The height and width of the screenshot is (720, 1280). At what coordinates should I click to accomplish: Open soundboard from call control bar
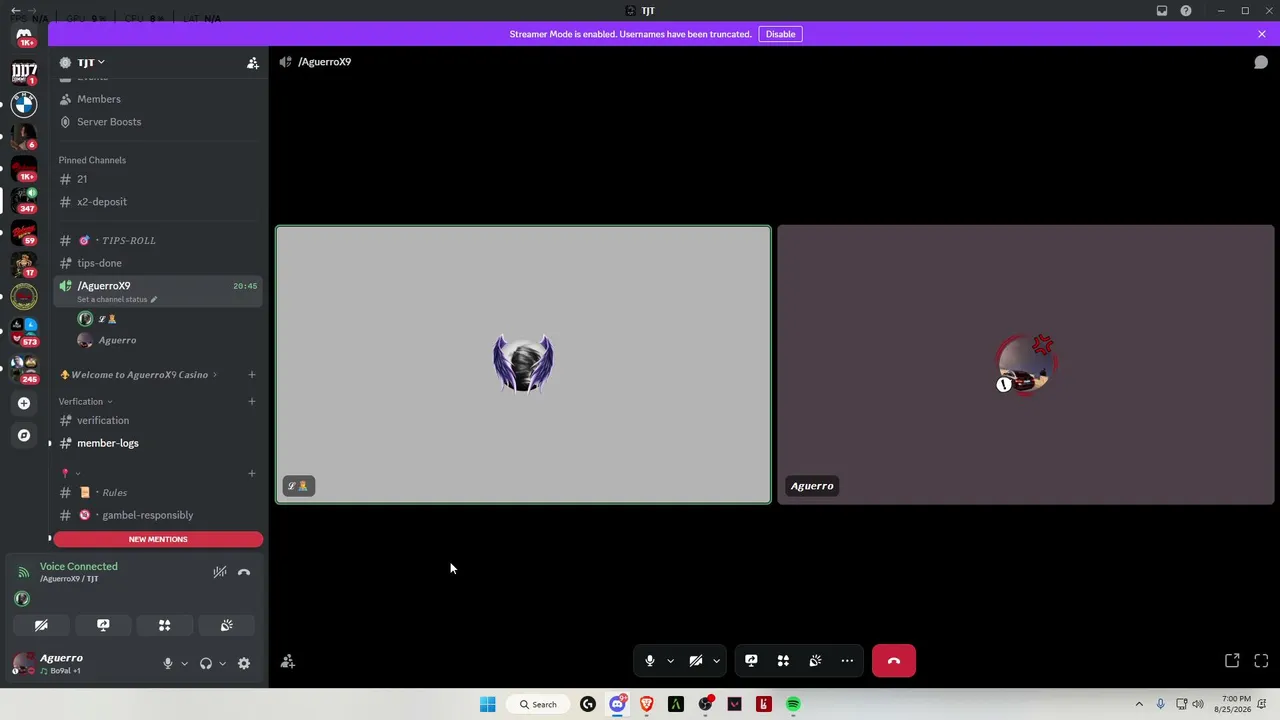point(815,661)
